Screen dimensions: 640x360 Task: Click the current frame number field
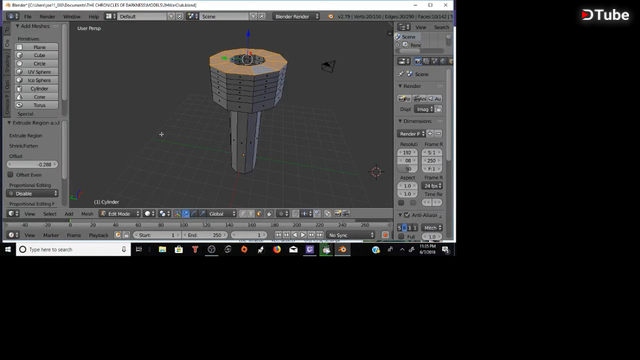click(x=249, y=235)
